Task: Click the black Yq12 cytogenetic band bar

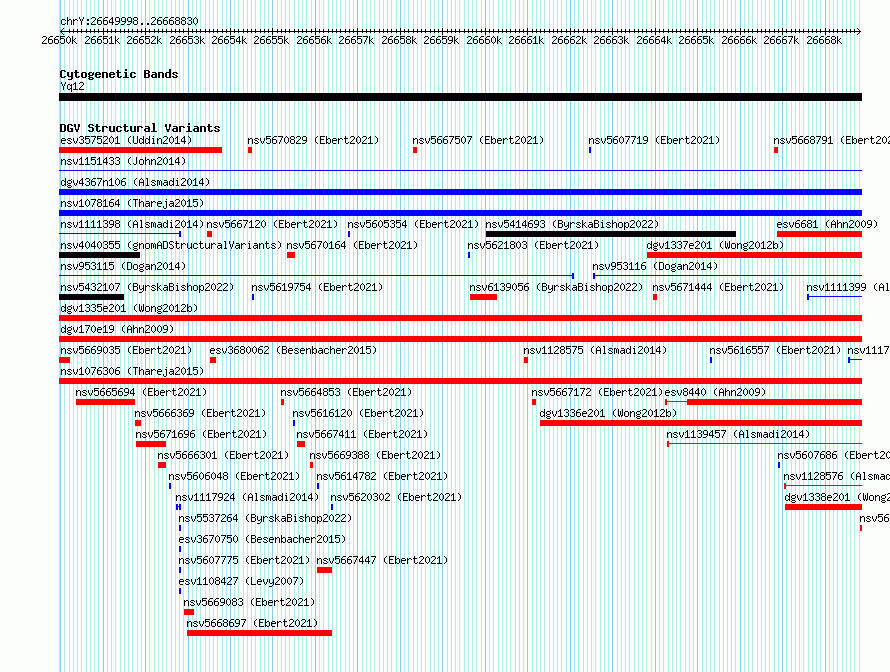Action: [x=460, y=97]
